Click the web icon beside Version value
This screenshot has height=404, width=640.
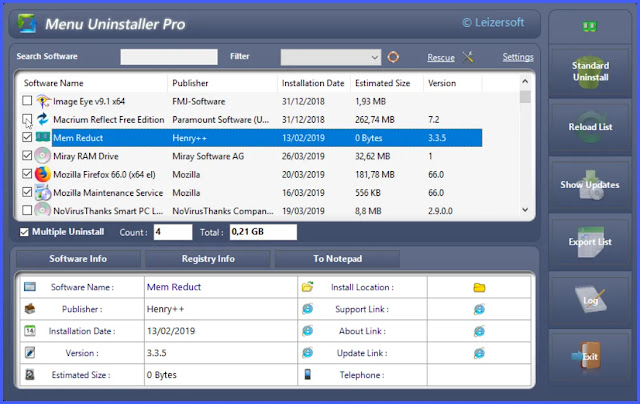coord(307,353)
